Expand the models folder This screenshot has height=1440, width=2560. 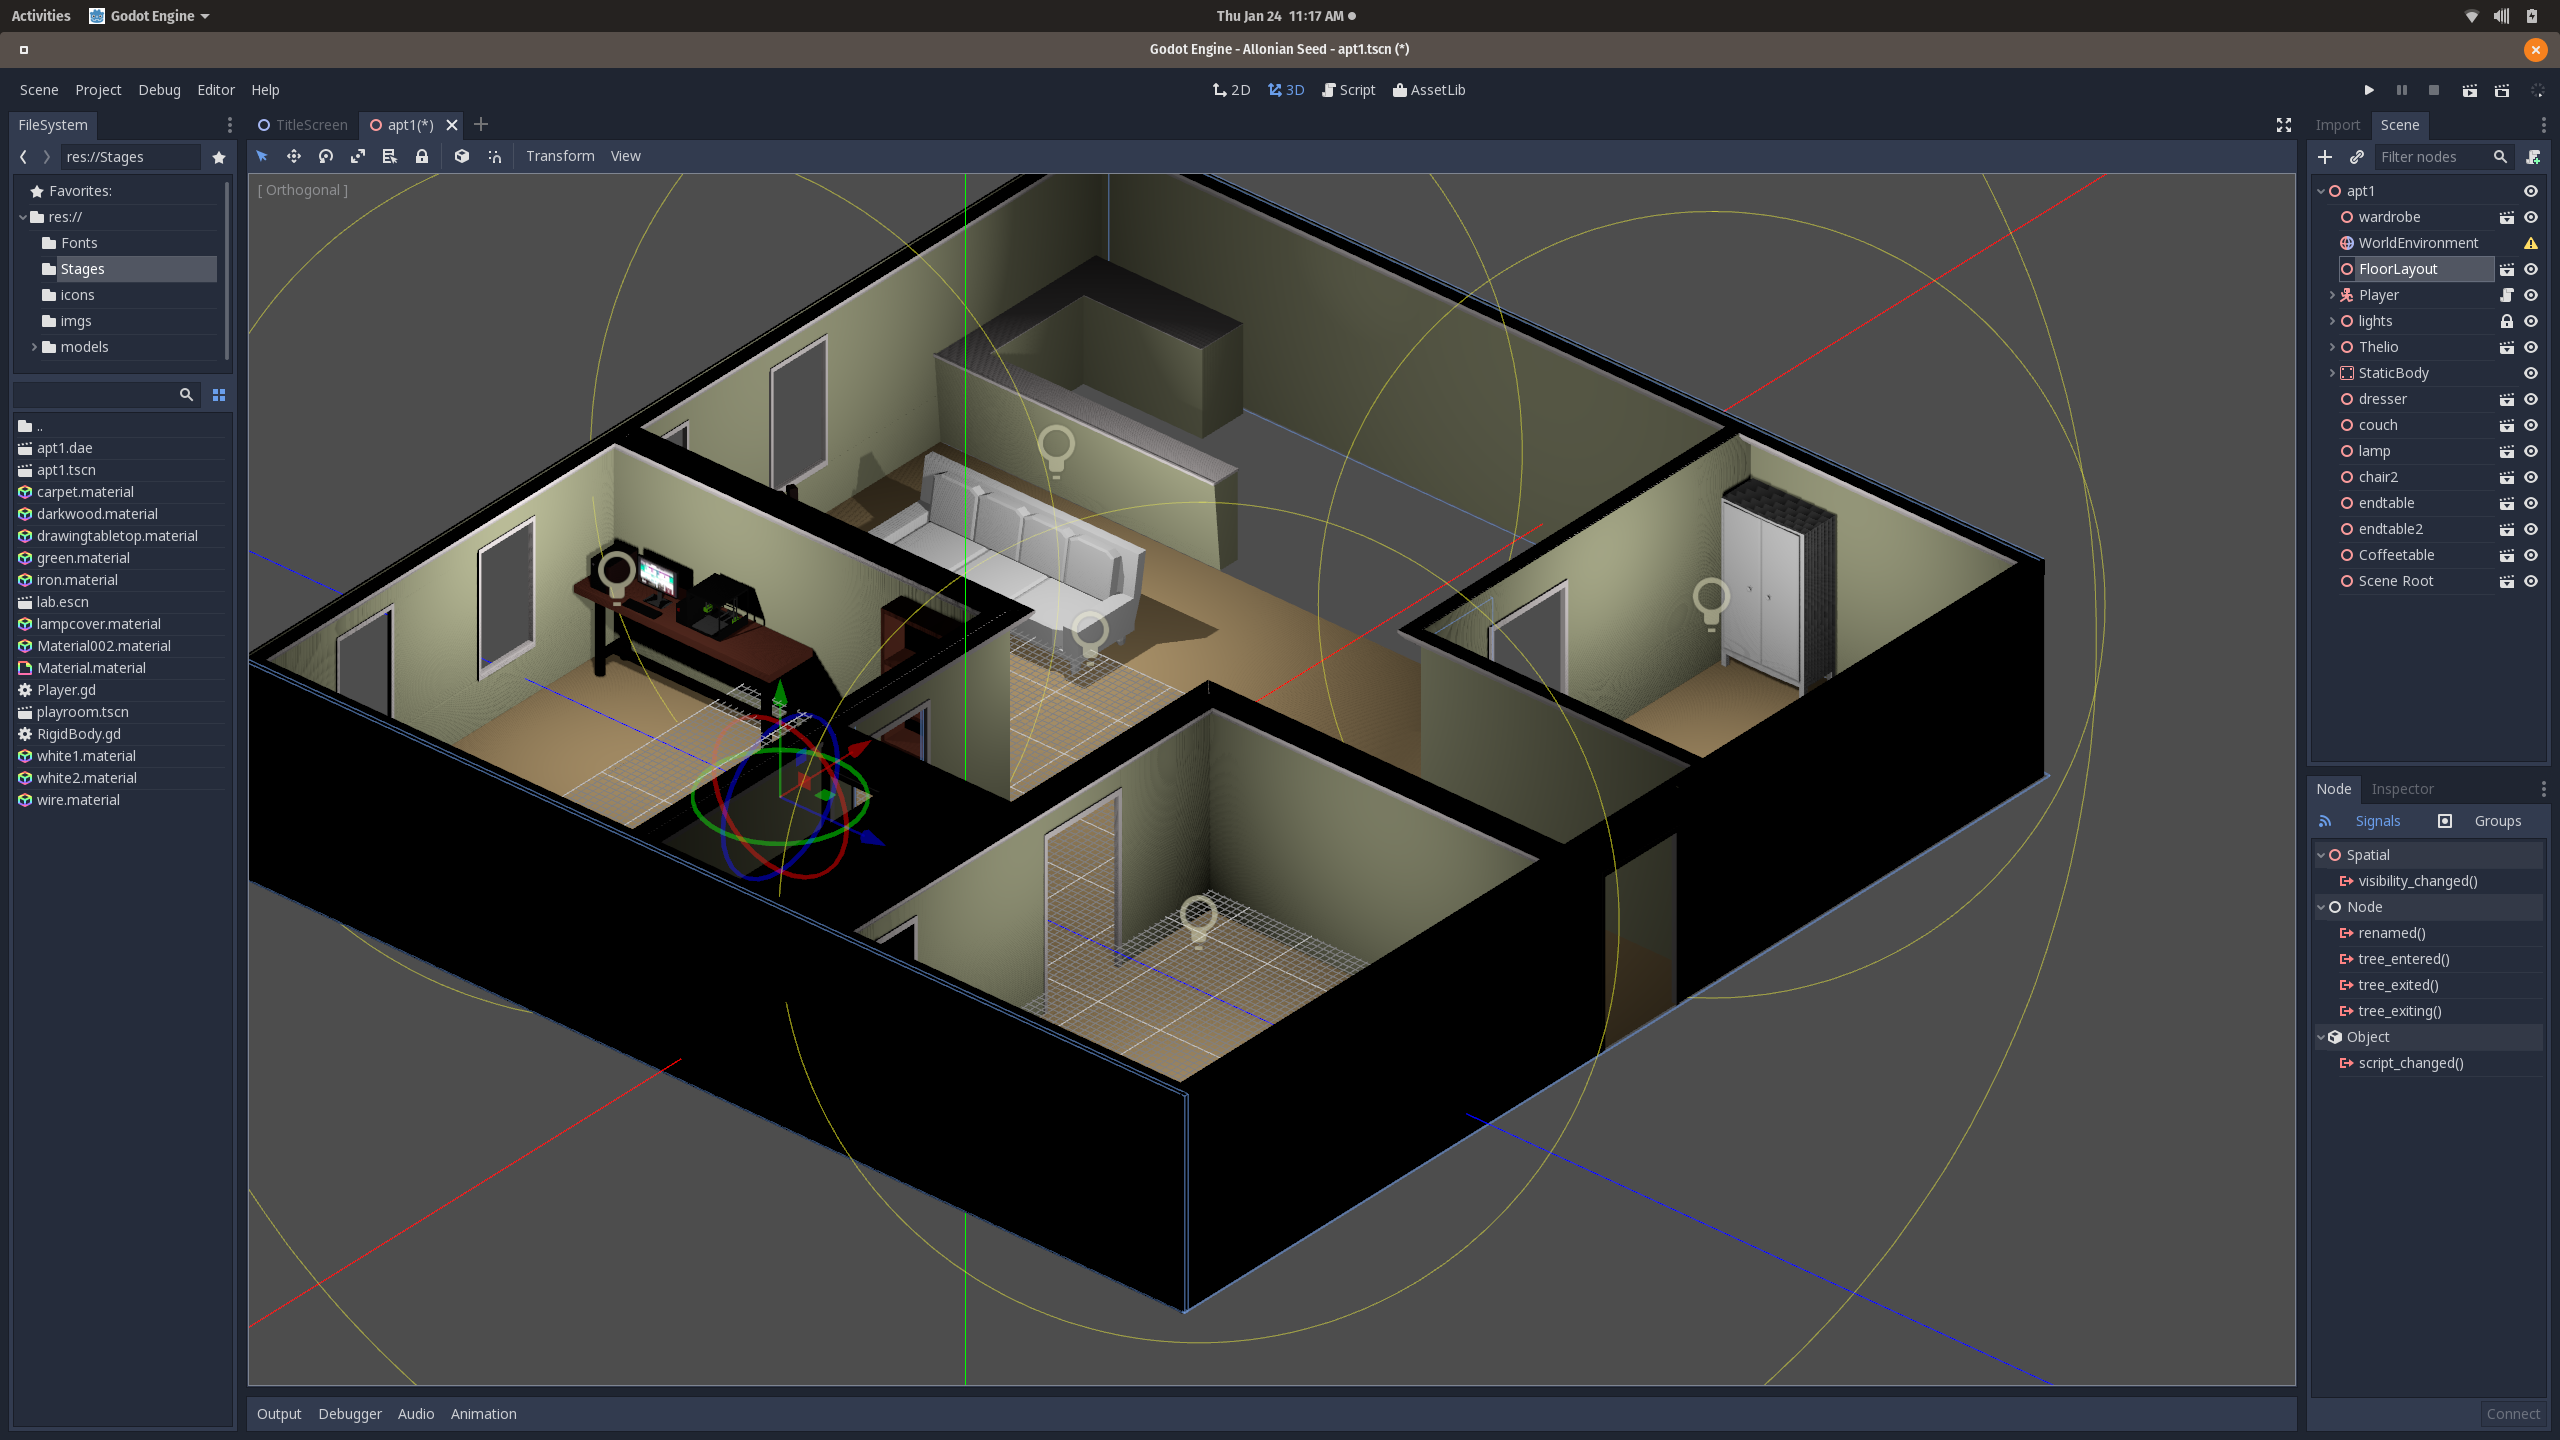click(34, 347)
